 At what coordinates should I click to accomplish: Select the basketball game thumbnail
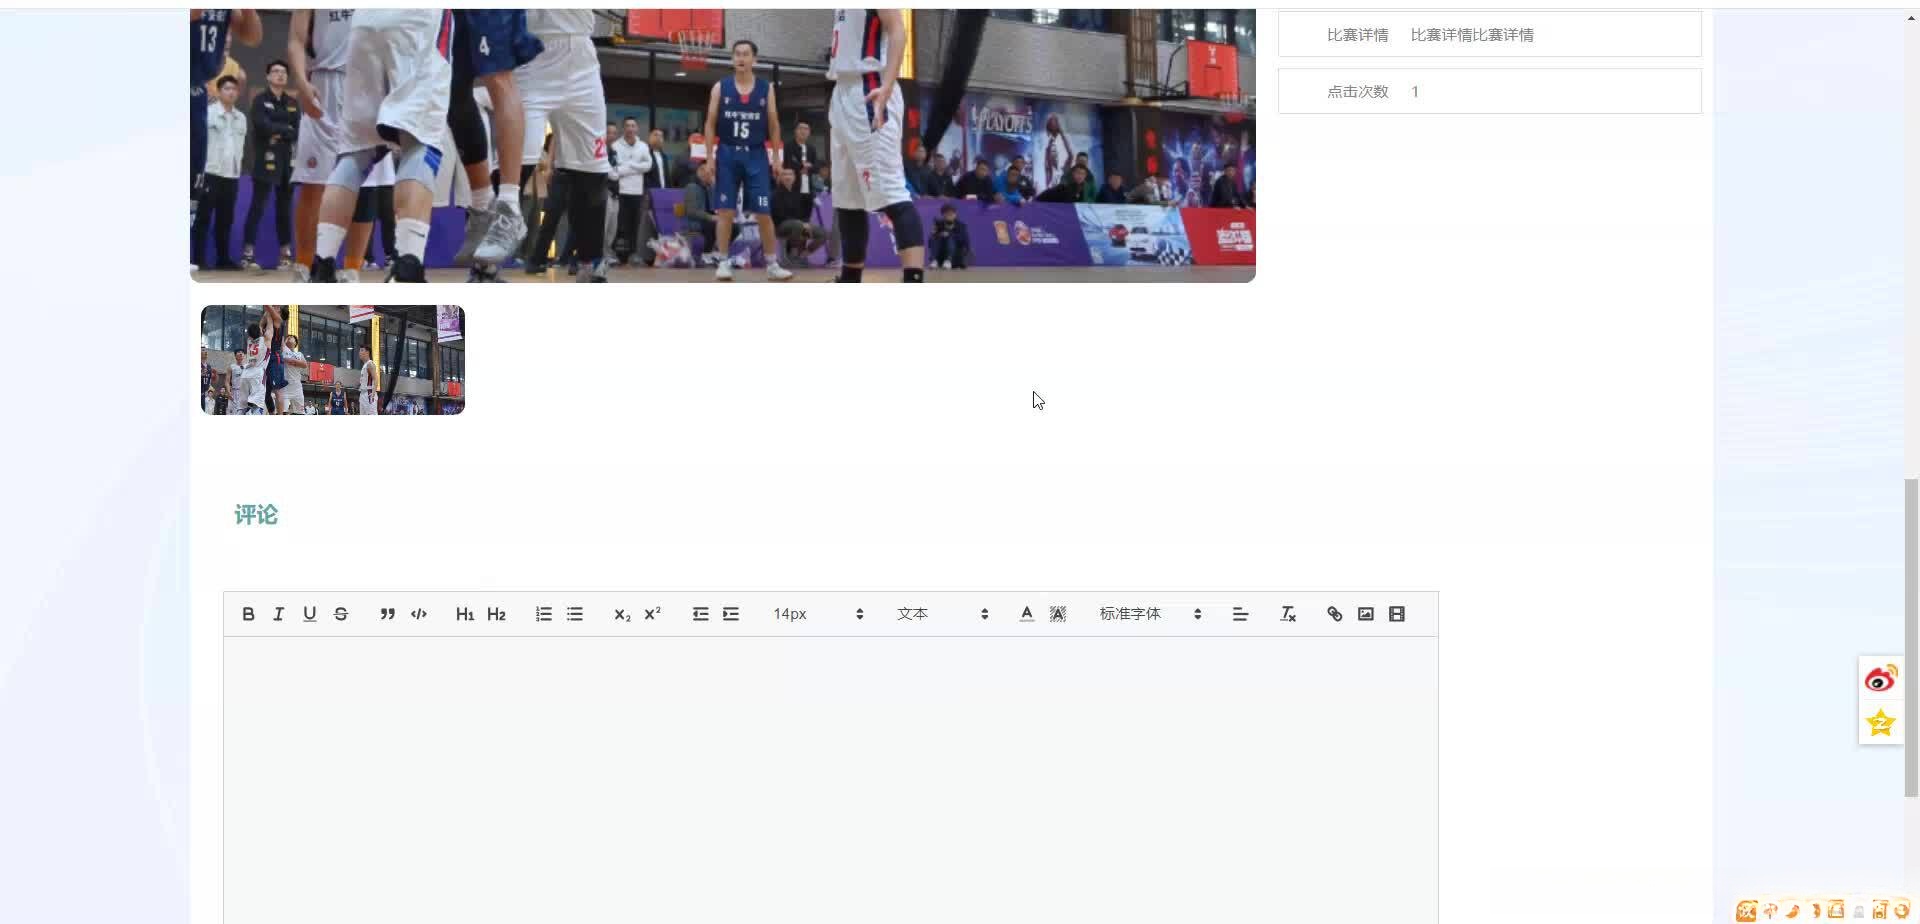[x=333, y=360]
